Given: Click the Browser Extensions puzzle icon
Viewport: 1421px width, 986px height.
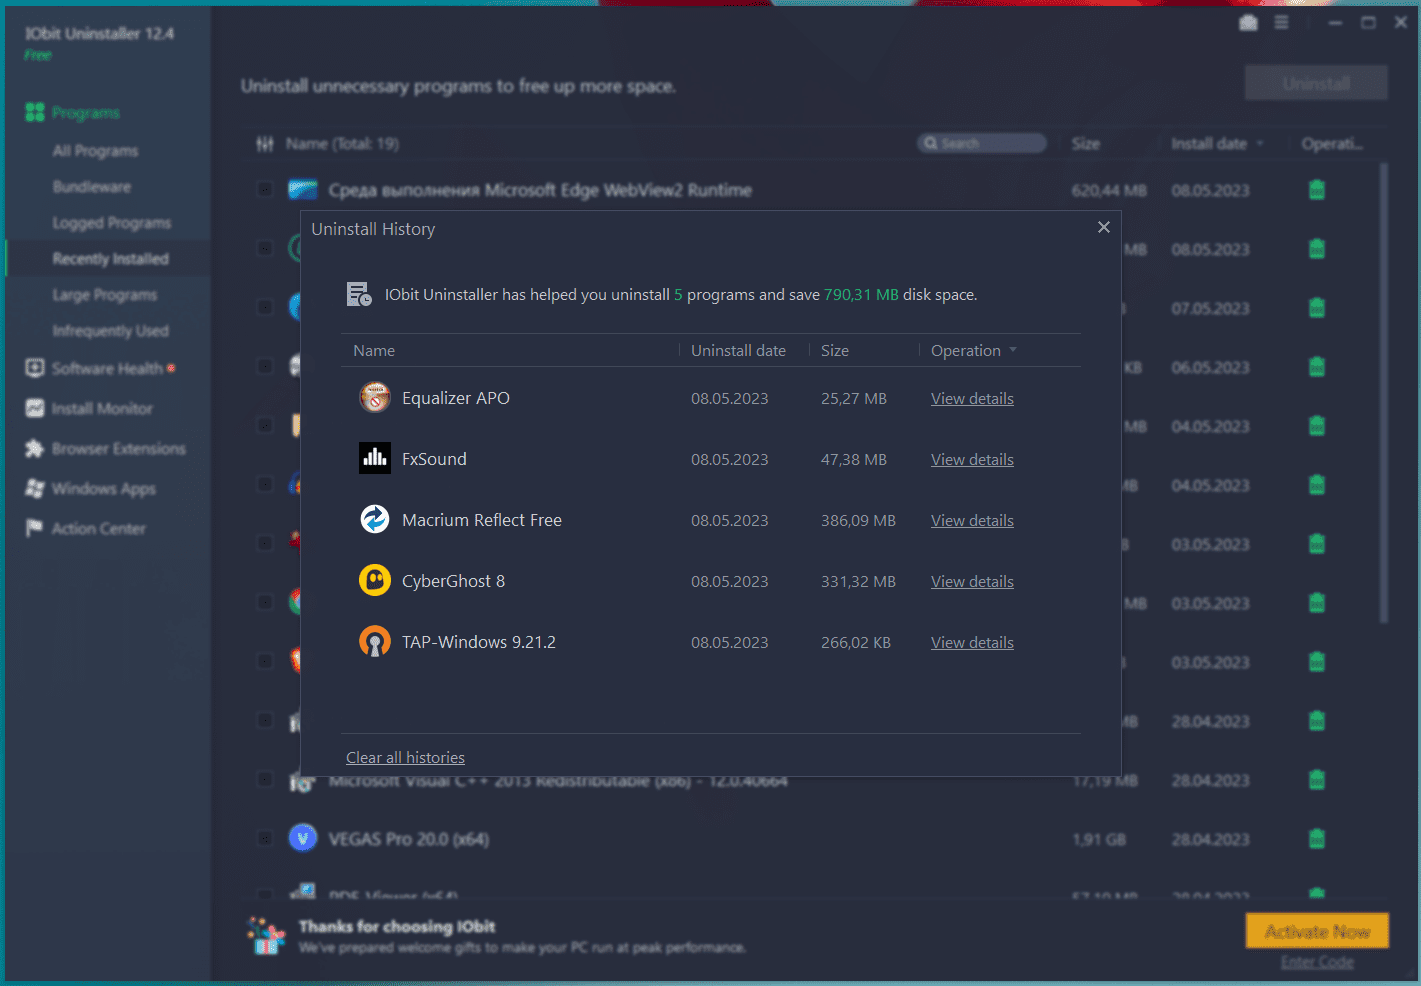Looking at the screenshot, I should (35, 448).
